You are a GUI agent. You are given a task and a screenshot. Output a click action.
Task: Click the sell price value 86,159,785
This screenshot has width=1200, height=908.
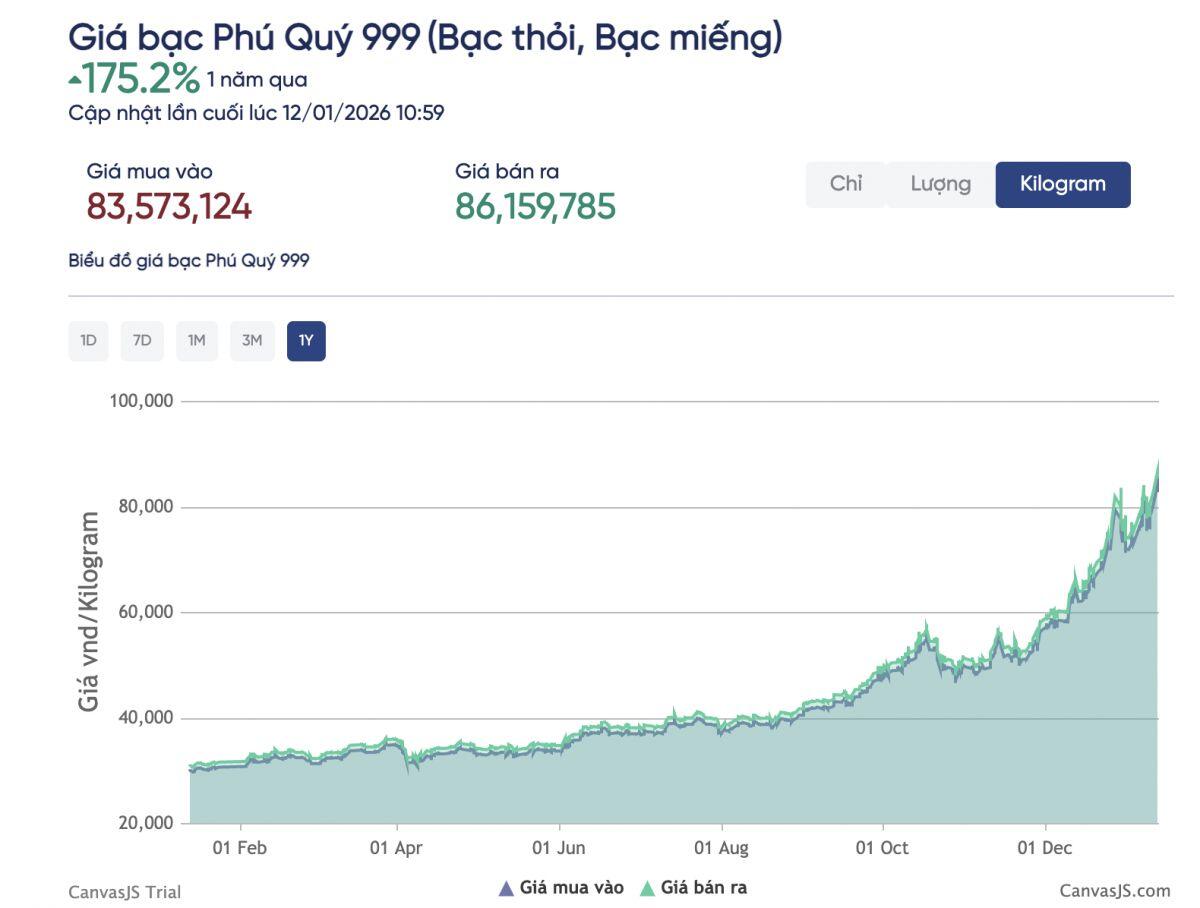click(535, 206)
